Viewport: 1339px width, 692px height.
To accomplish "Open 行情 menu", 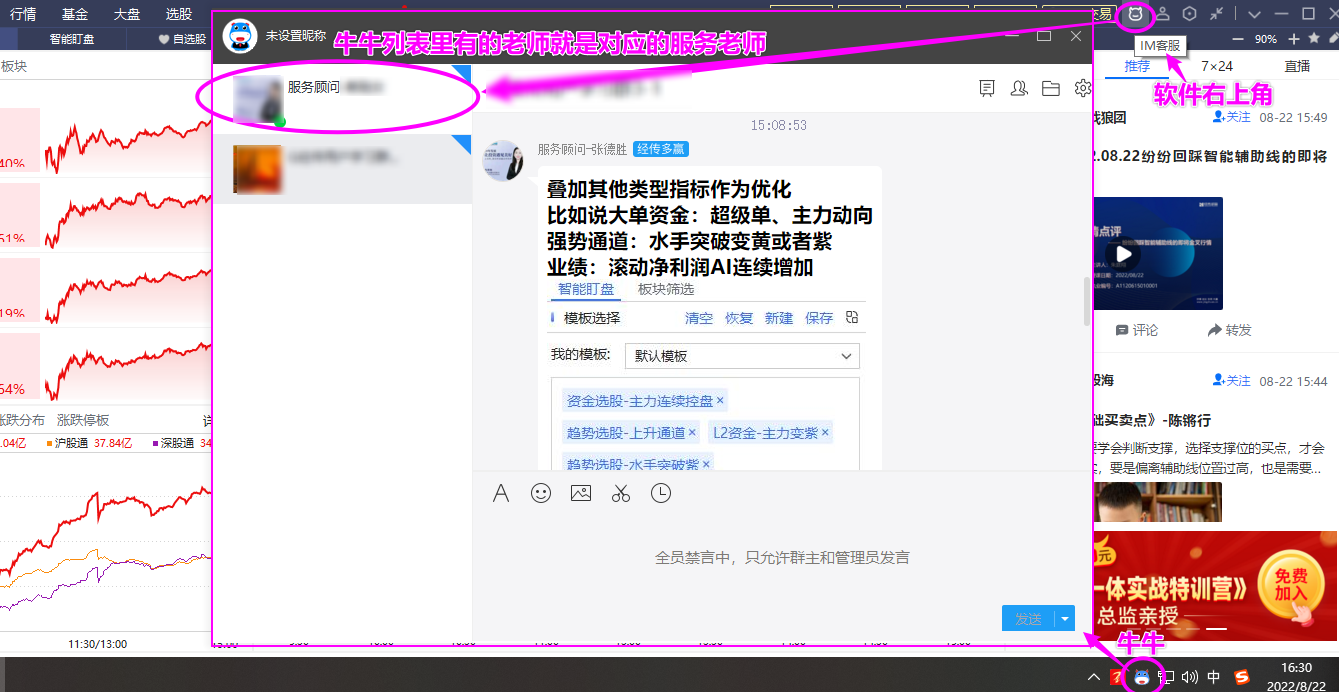I will click(x=23, y=14).
